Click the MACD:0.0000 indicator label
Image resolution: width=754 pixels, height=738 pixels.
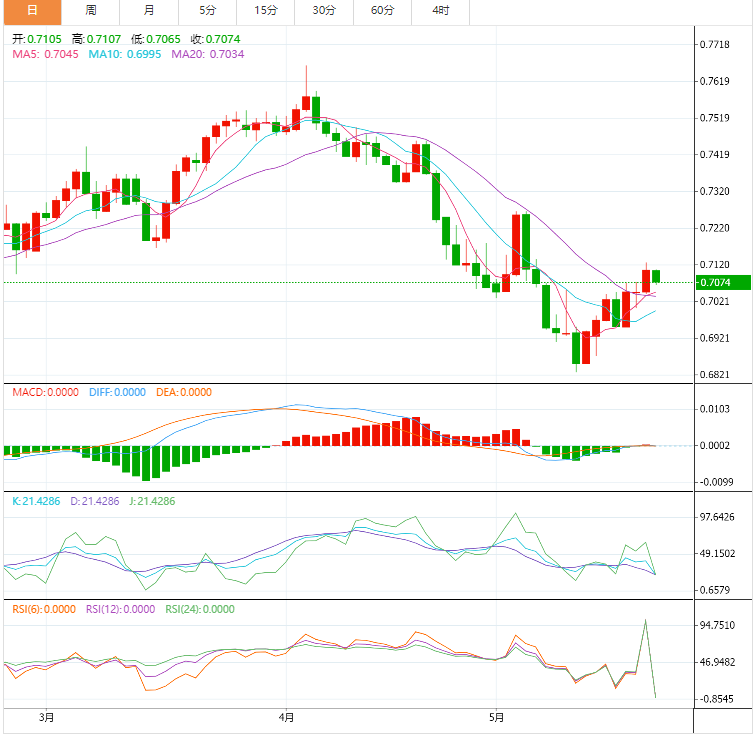coord(45,392)
